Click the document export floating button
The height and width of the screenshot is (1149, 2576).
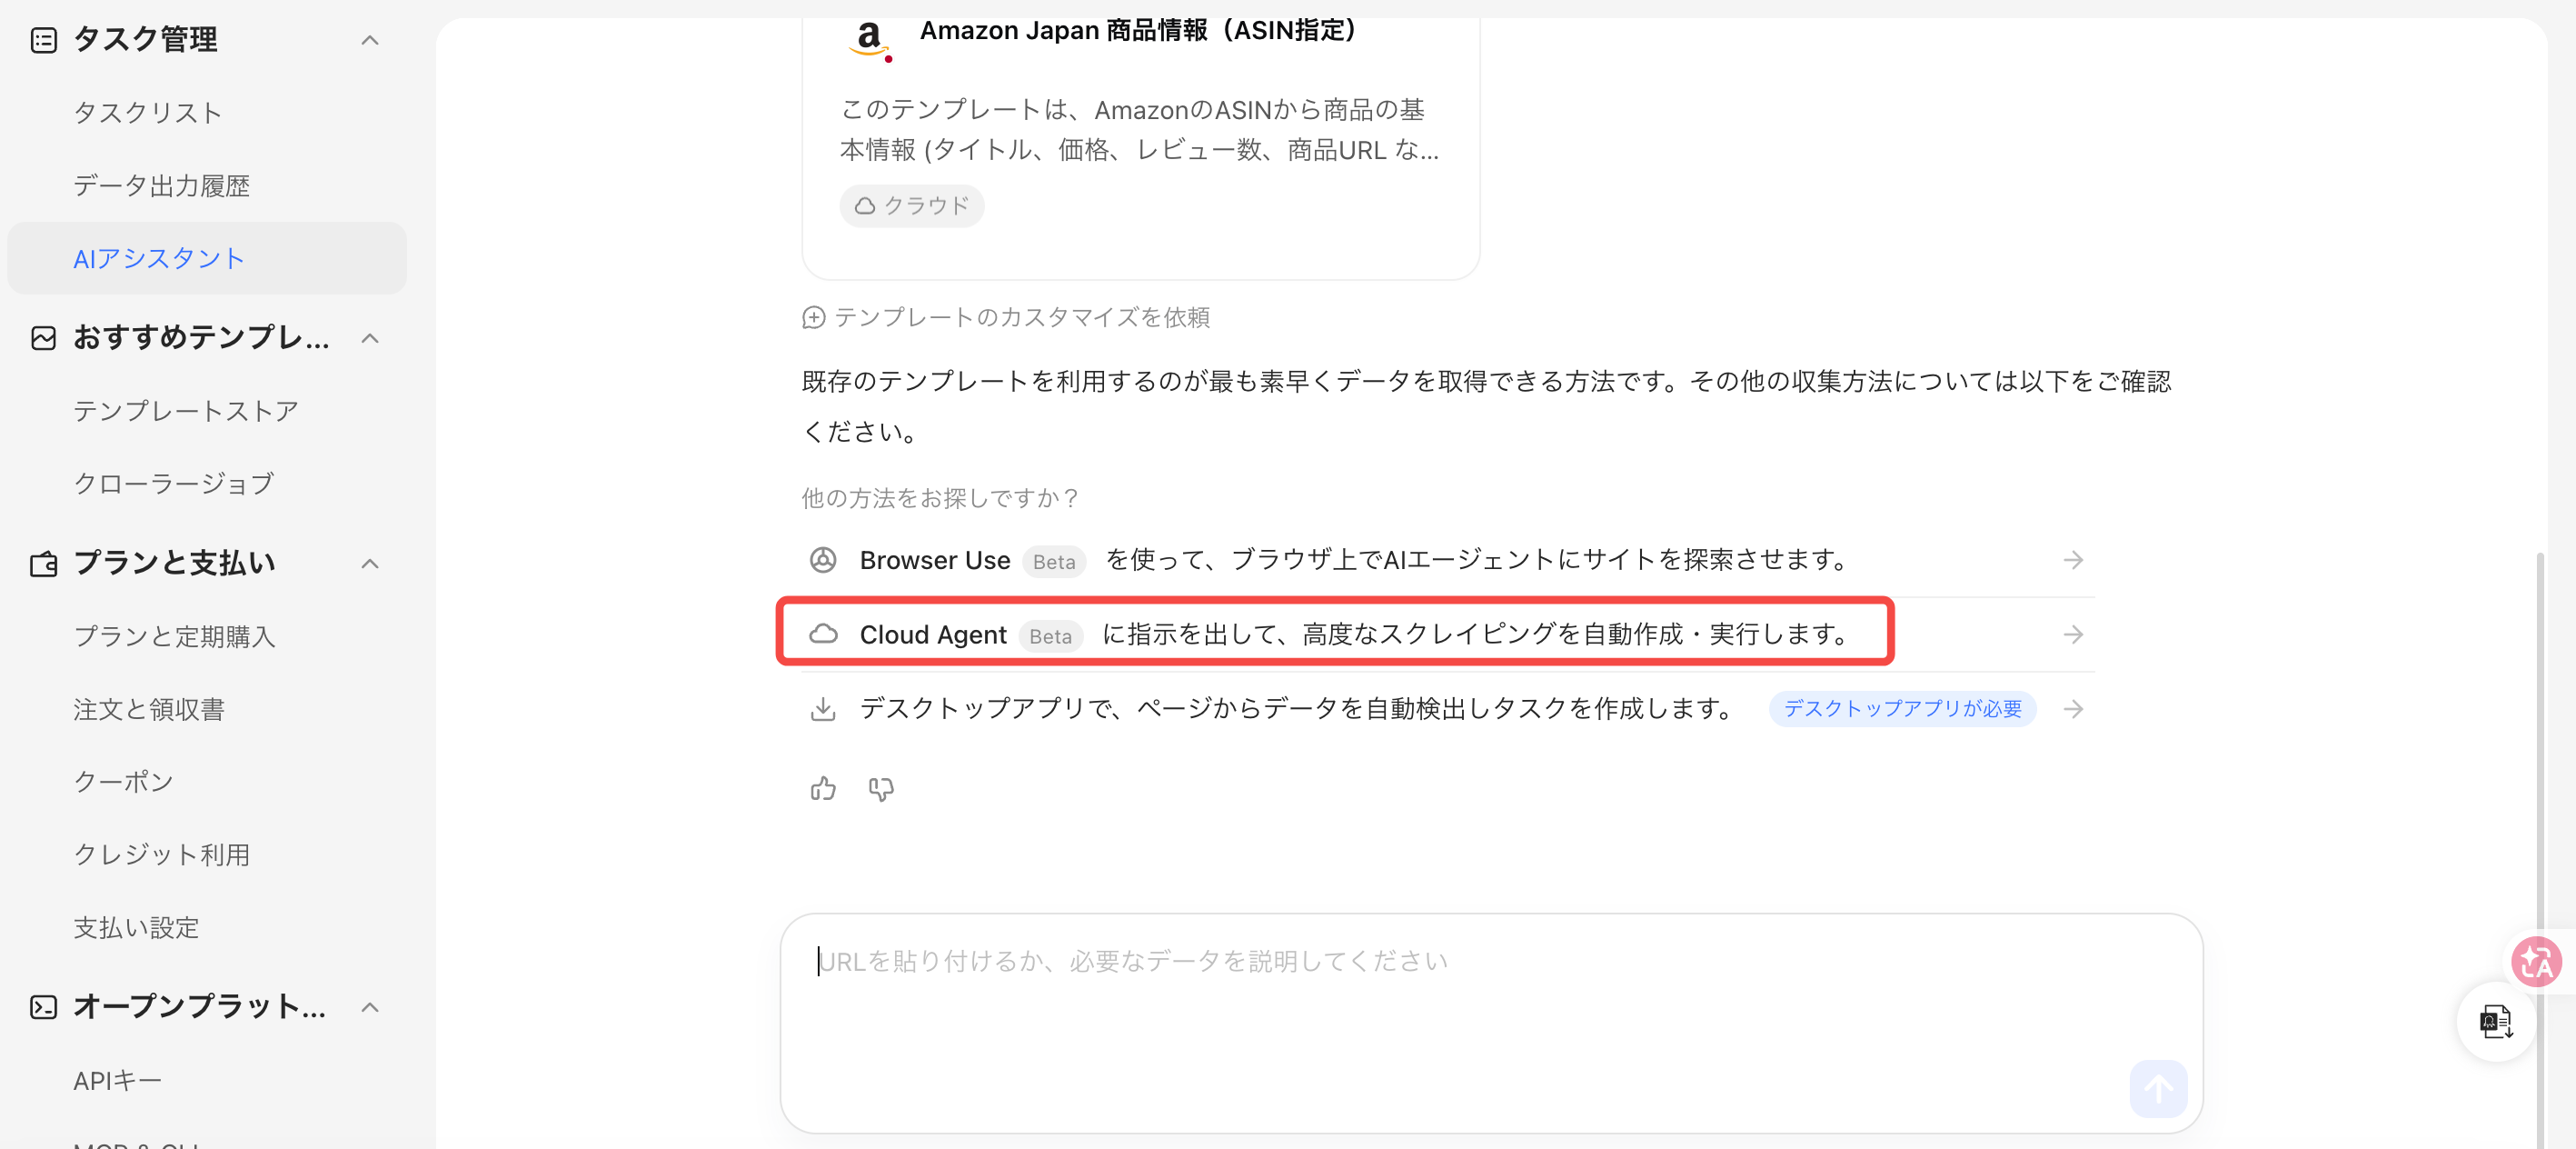click(x=2496, y=1022)
